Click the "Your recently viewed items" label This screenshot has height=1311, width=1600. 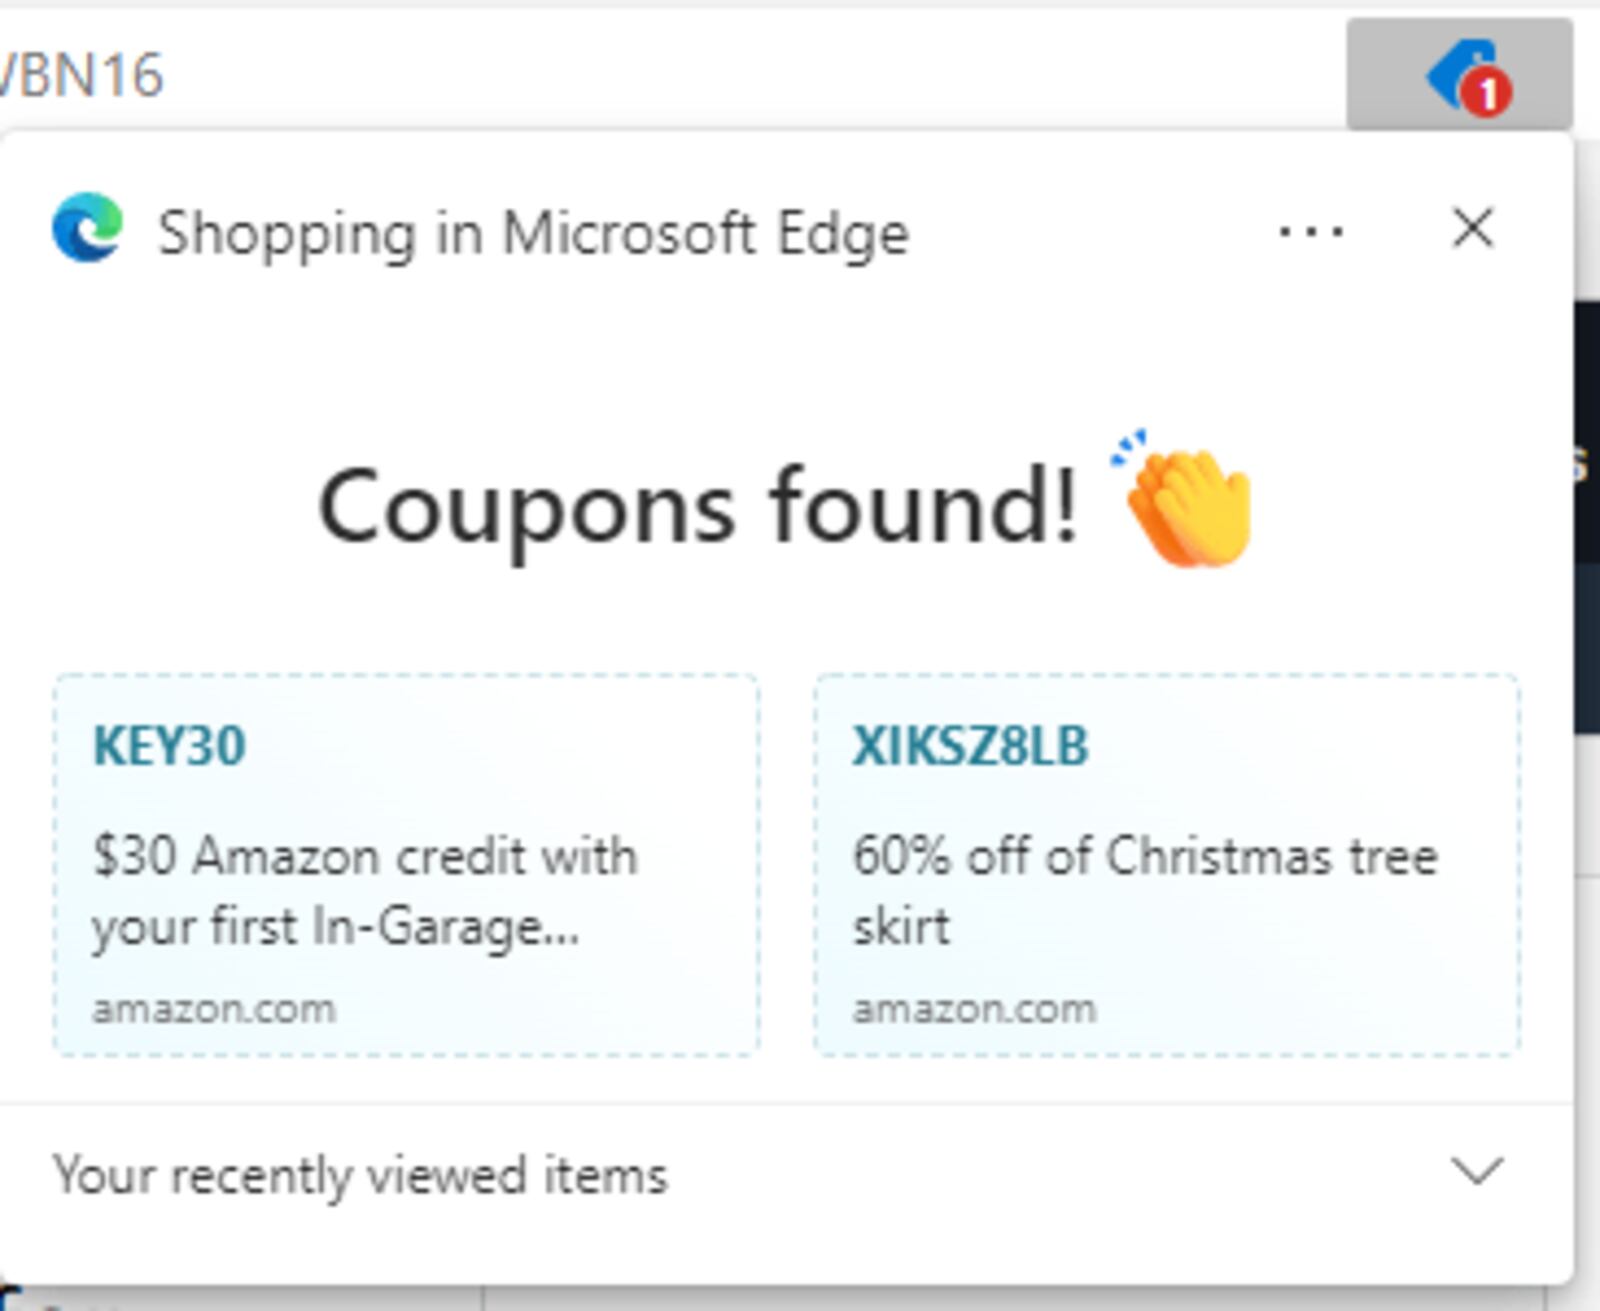[x=360, y=1175]
